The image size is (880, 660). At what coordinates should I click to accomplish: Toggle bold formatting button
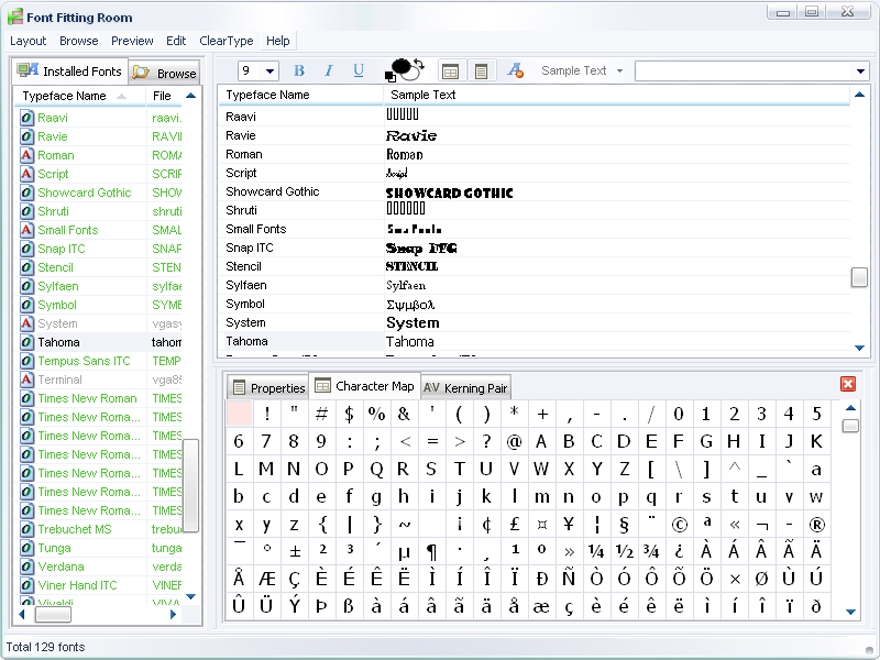299,71
